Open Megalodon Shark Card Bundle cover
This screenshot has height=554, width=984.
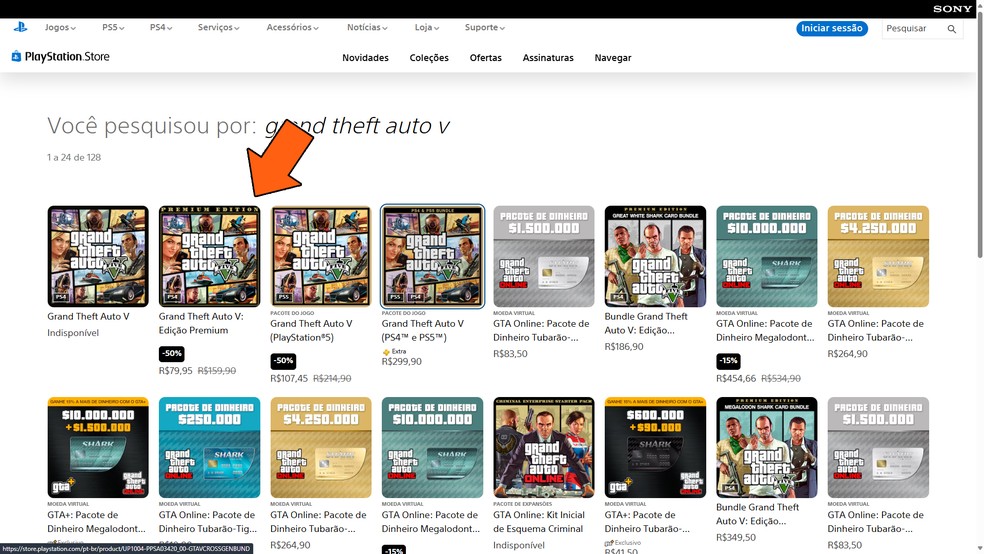pyautogui.click(x=766, y=447)
